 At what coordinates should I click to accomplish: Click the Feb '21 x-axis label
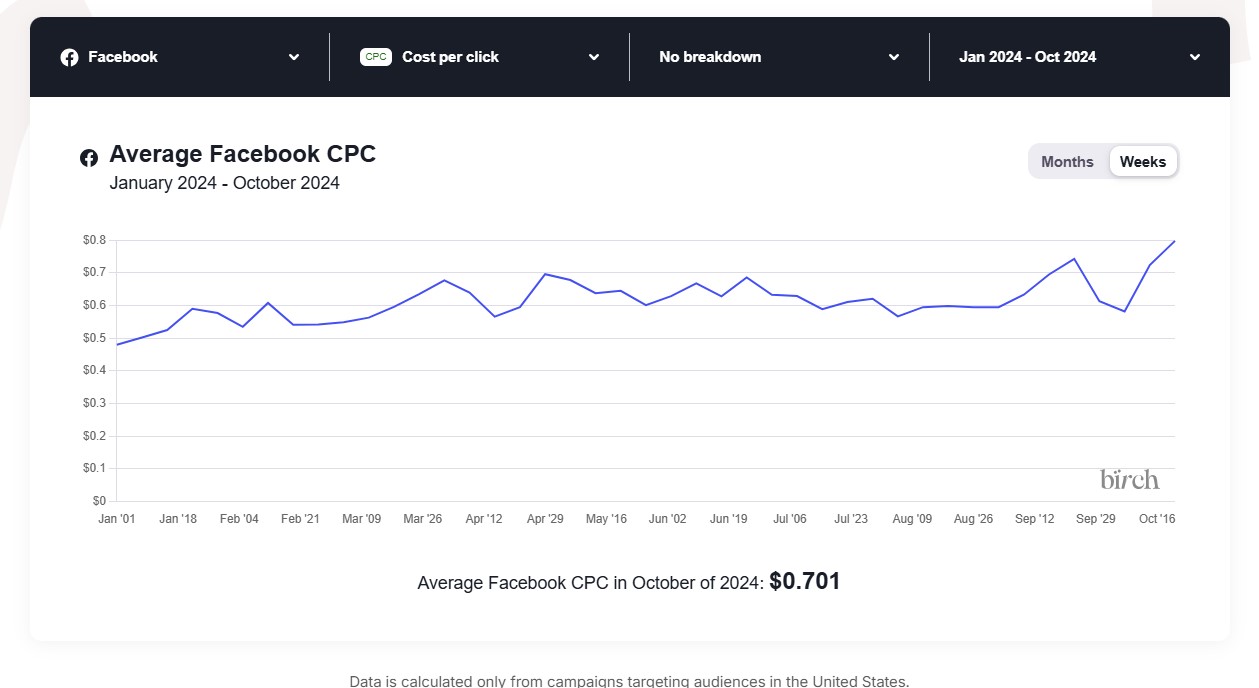coord(300,519)
